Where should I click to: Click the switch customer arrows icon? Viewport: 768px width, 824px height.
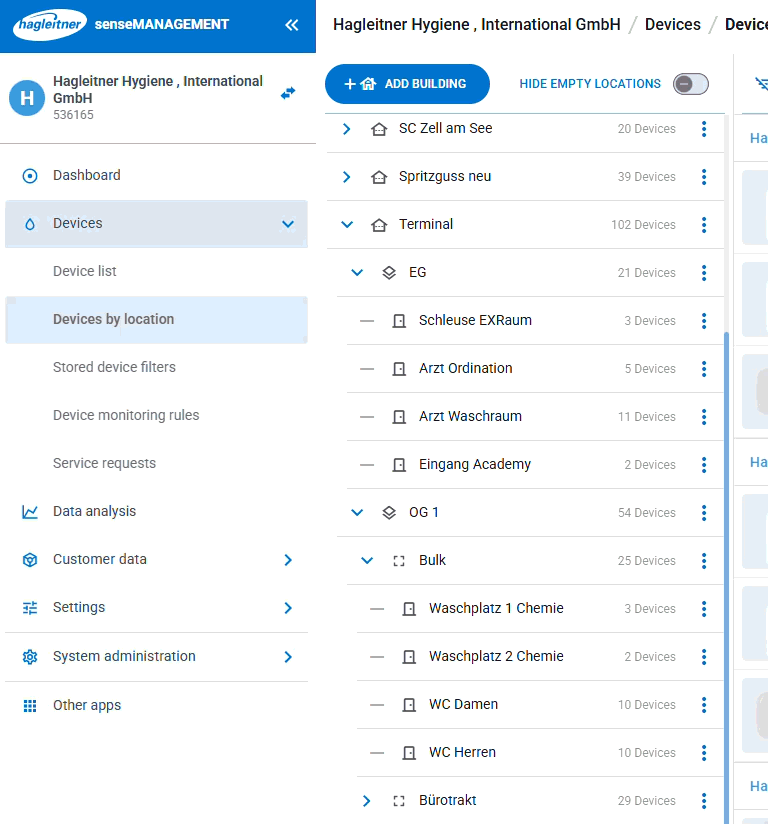288,92
